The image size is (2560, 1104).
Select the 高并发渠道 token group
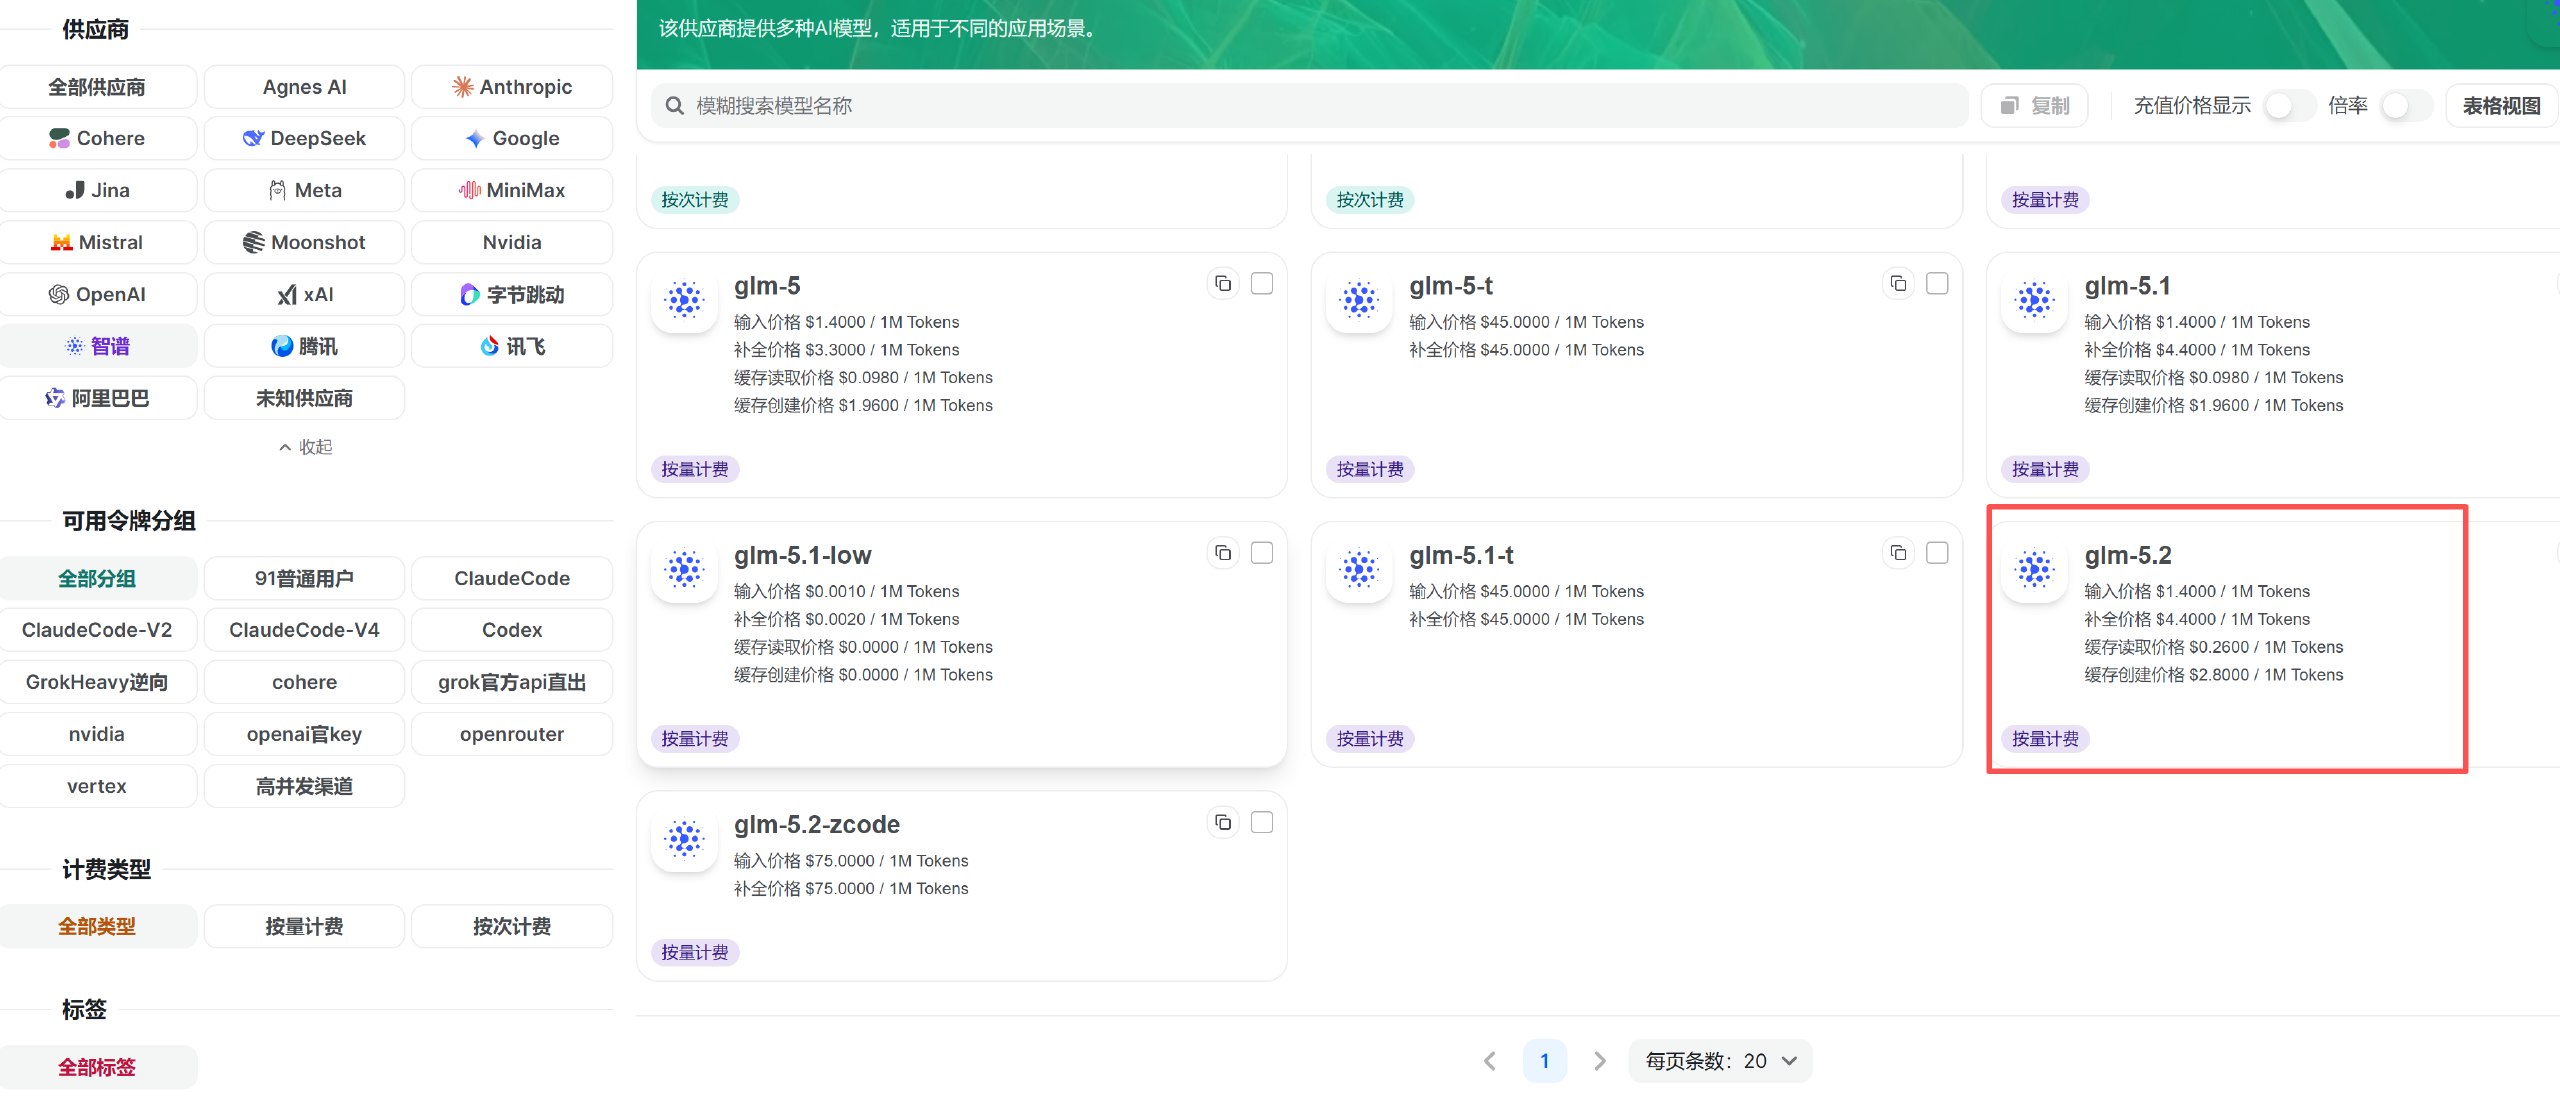[304, 786]
